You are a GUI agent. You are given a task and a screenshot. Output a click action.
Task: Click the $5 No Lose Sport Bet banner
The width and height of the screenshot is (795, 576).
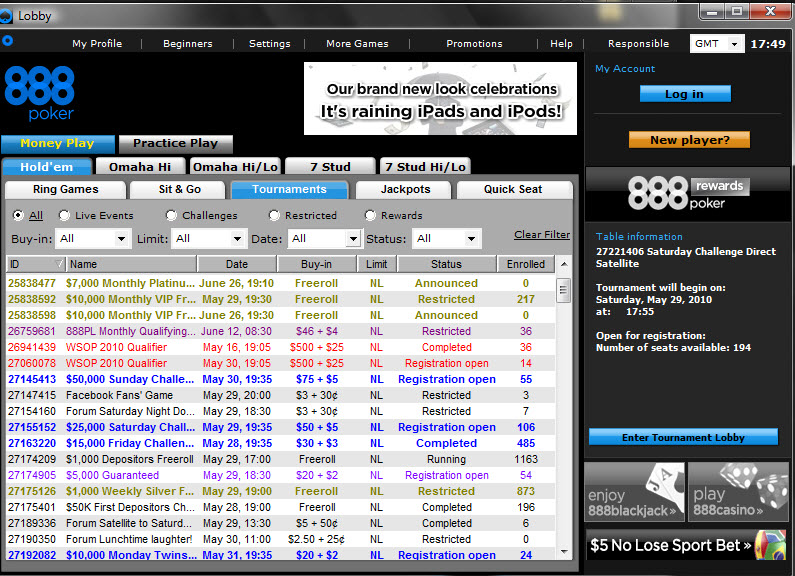click(x=688, y=545)
